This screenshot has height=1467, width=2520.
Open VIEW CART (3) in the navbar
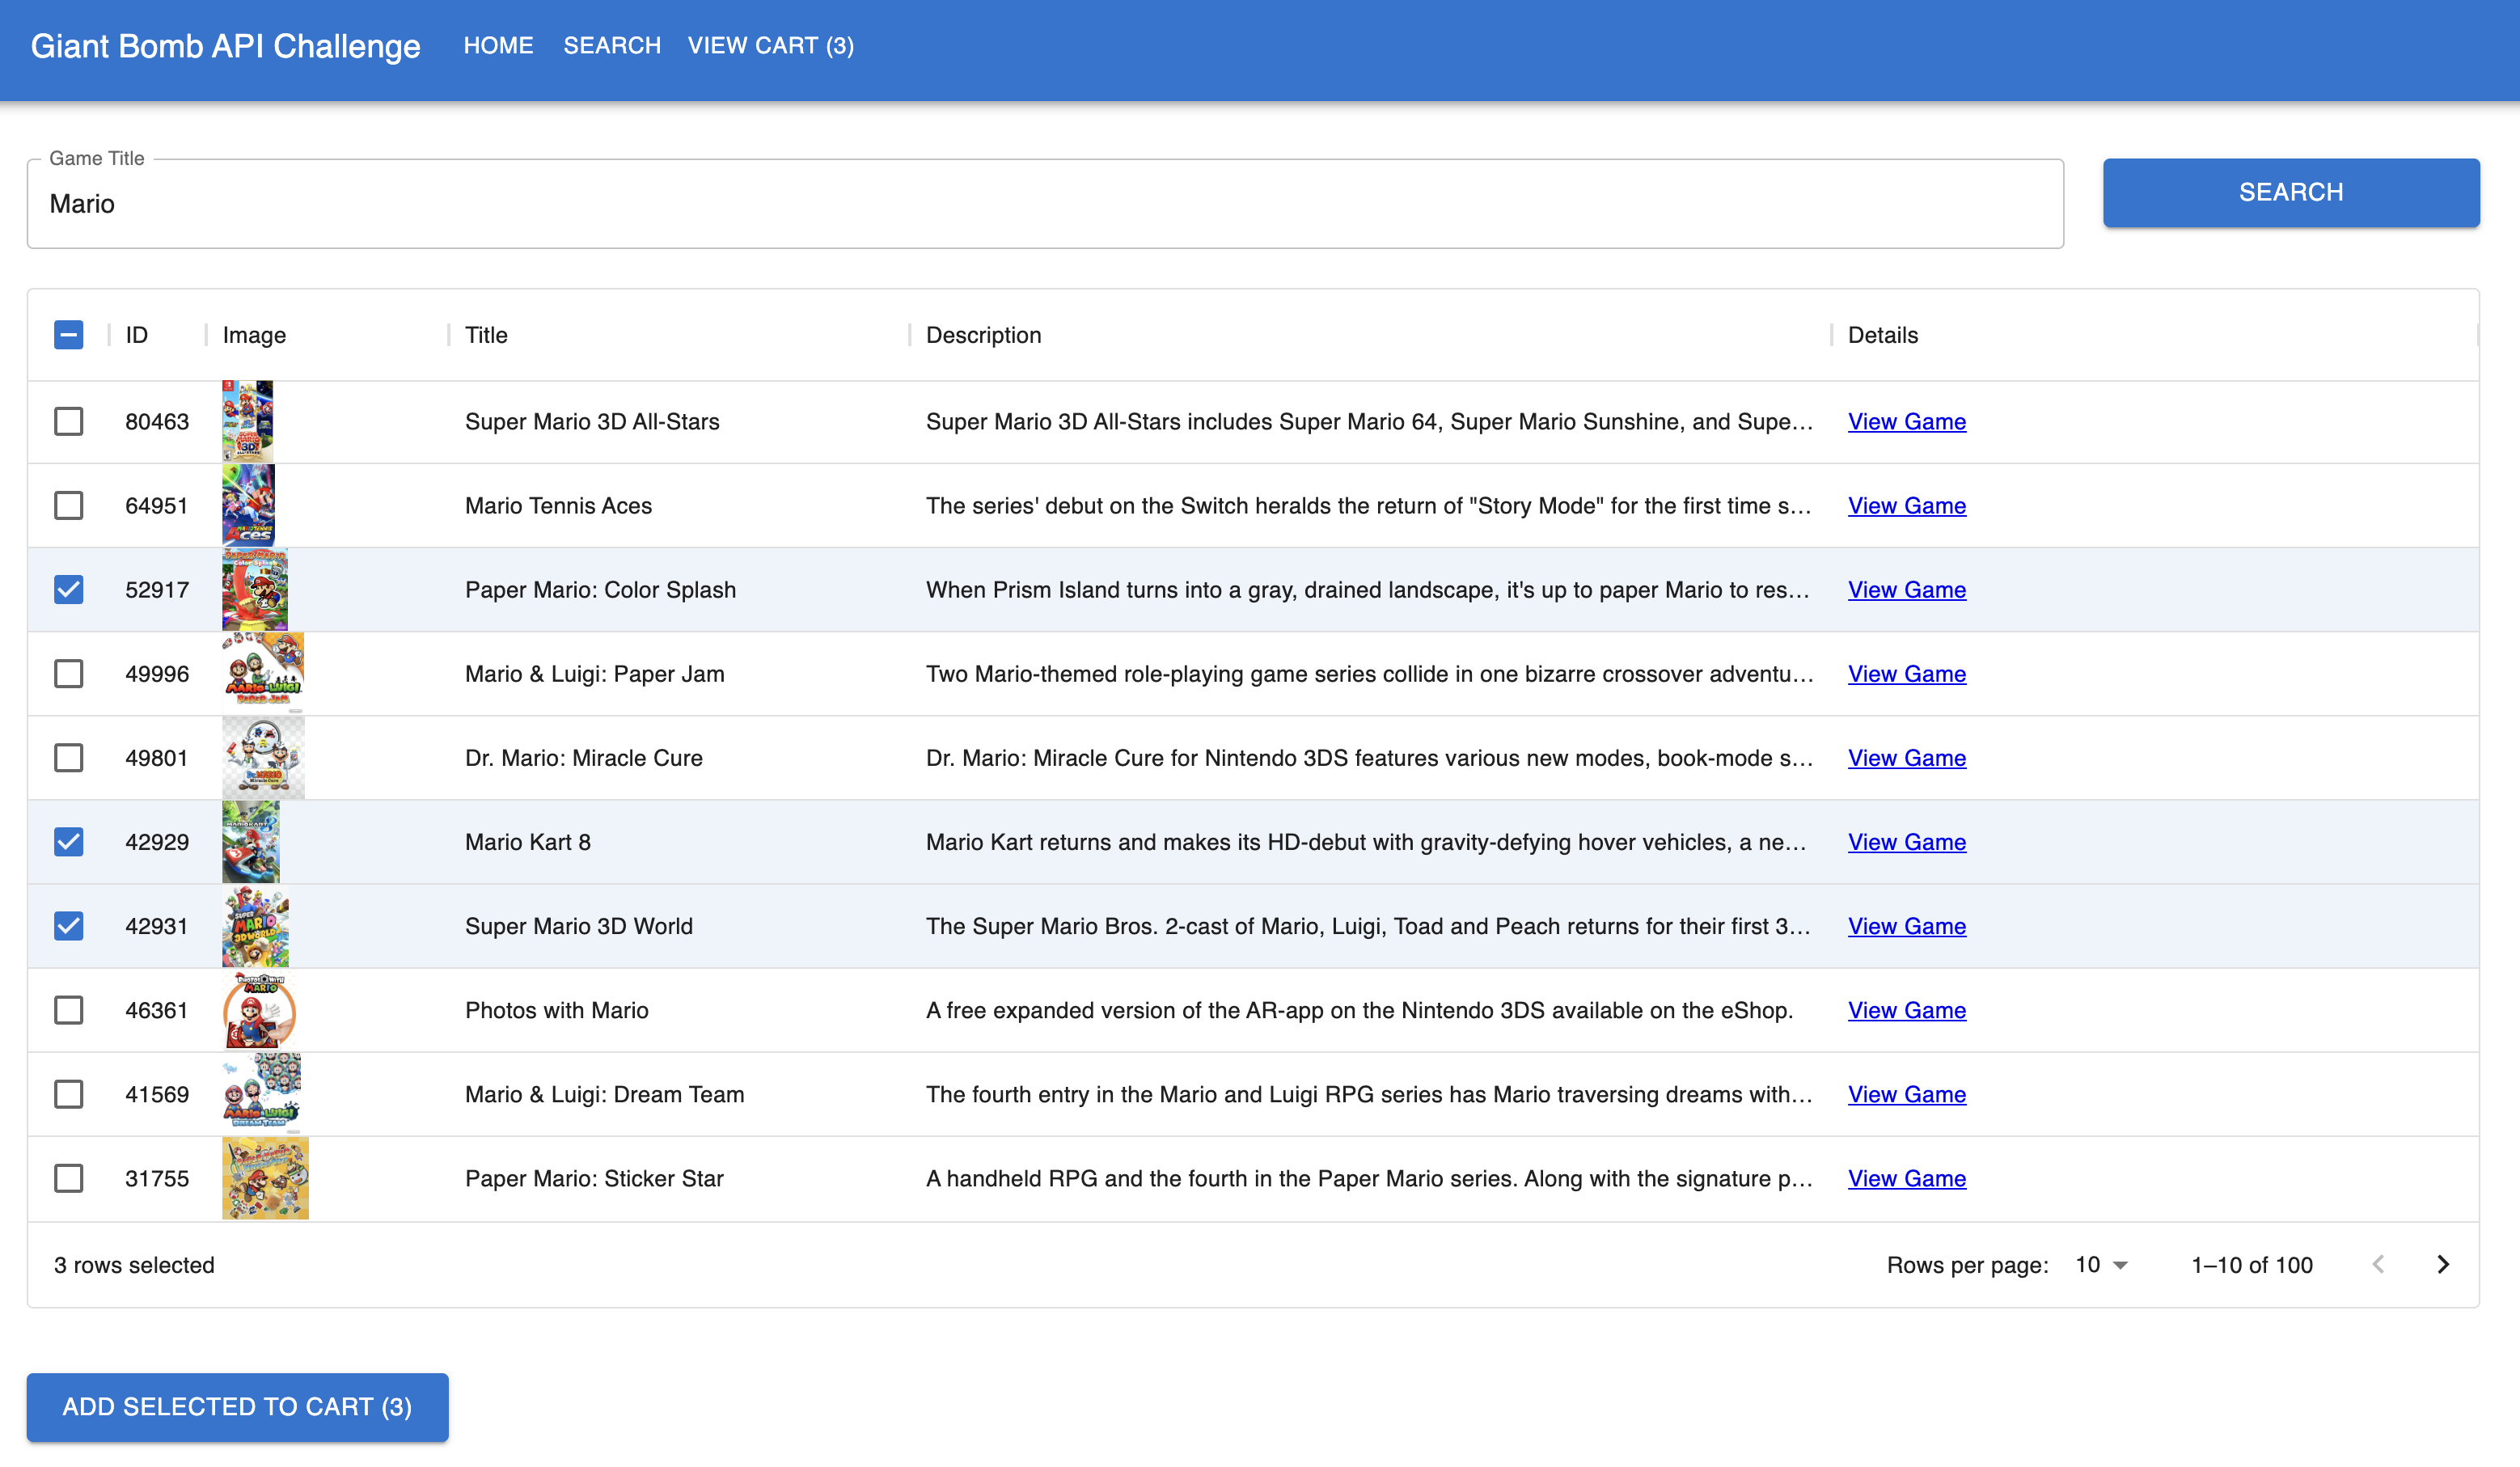(770, 46)
